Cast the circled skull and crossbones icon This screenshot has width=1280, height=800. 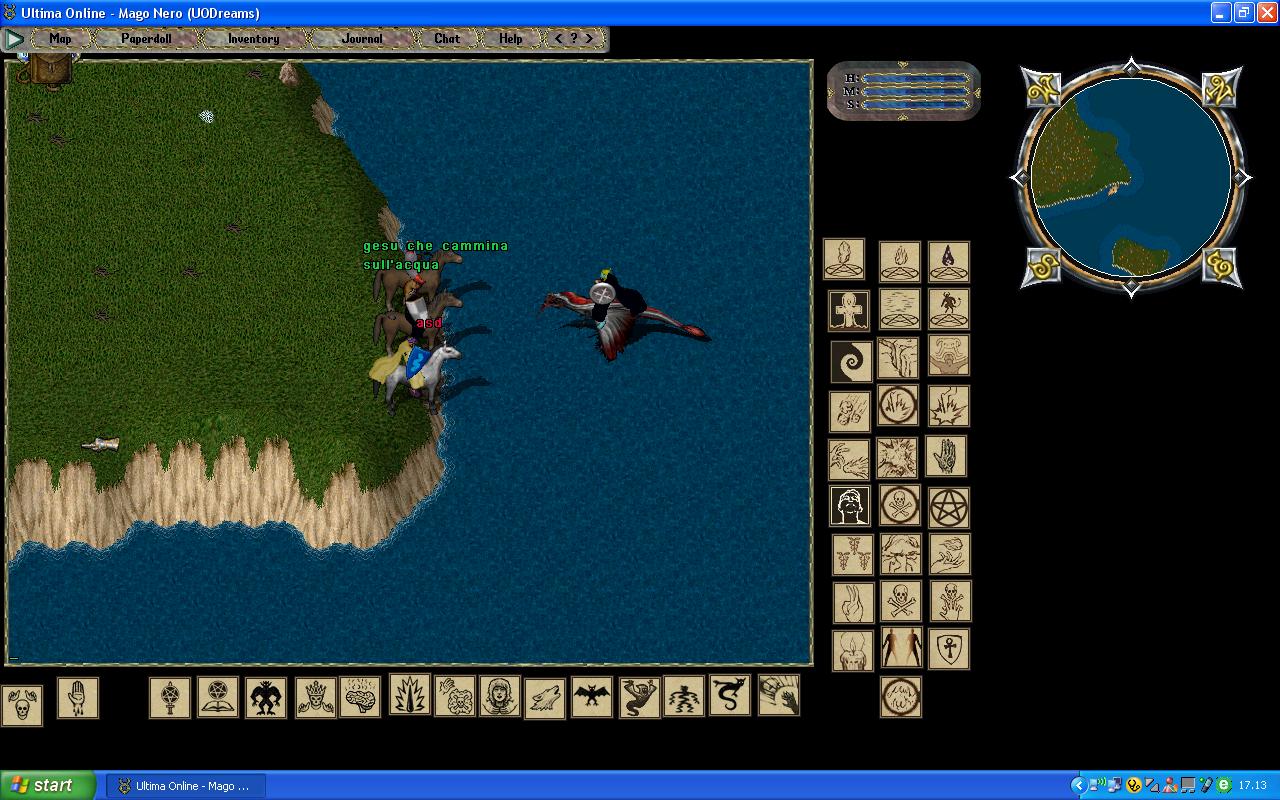click(x=899, y=505)
